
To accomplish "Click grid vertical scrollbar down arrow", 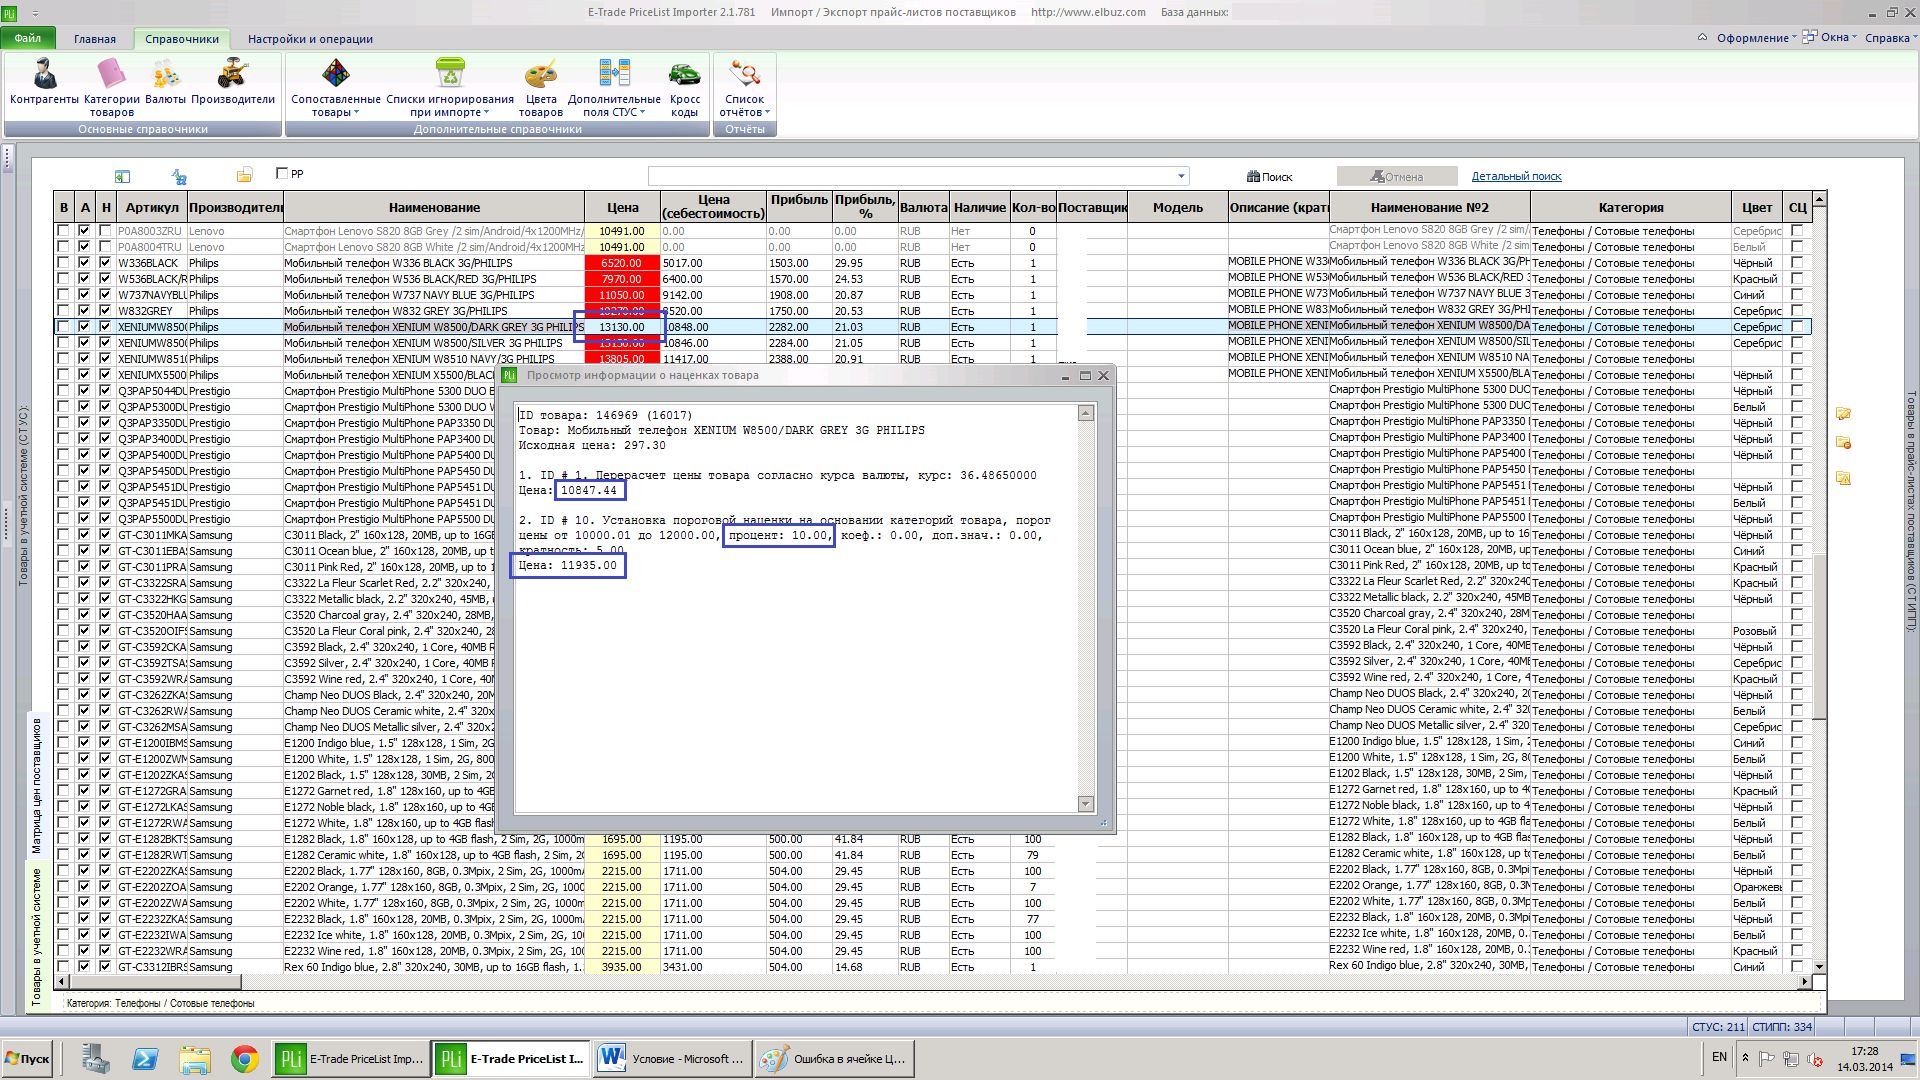I will [x=1819, y=967].
